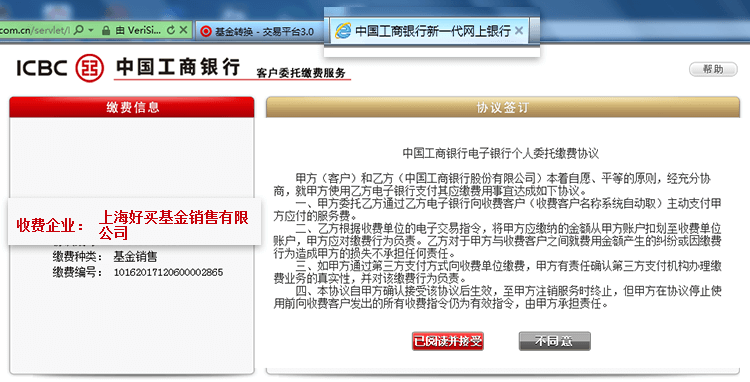Click the 客户委托缴费服务 subtitle text
Image resolution: width=750 pixels, height=382 pixels.
(301, 73)
